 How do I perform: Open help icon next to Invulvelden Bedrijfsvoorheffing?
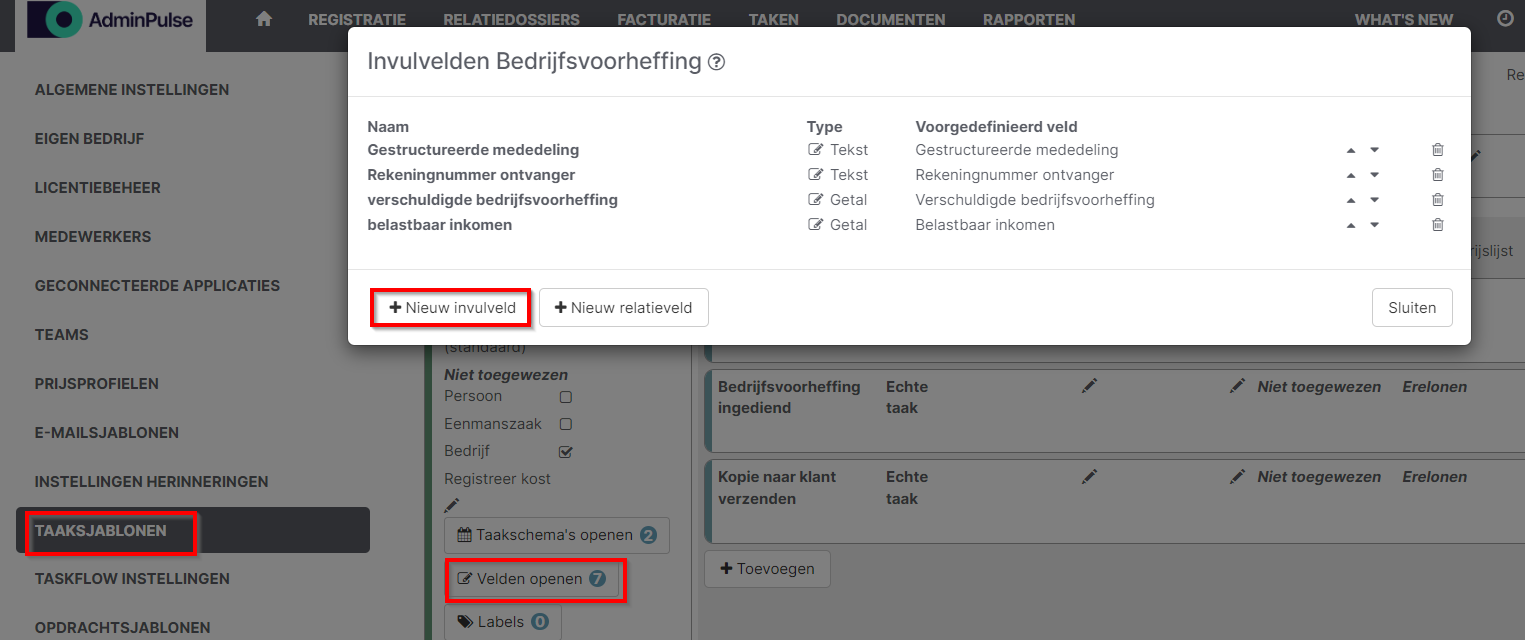coord(716,62)
